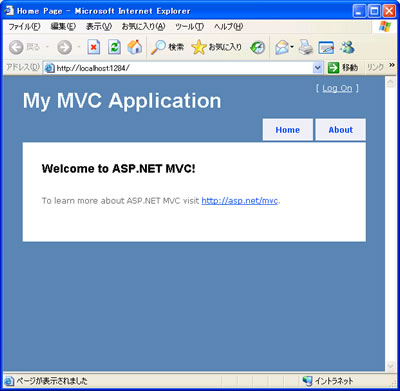Click the intranet zone icon in status bar
The height and width of the screenshot is (391, 400).
(x=307, y=381)
